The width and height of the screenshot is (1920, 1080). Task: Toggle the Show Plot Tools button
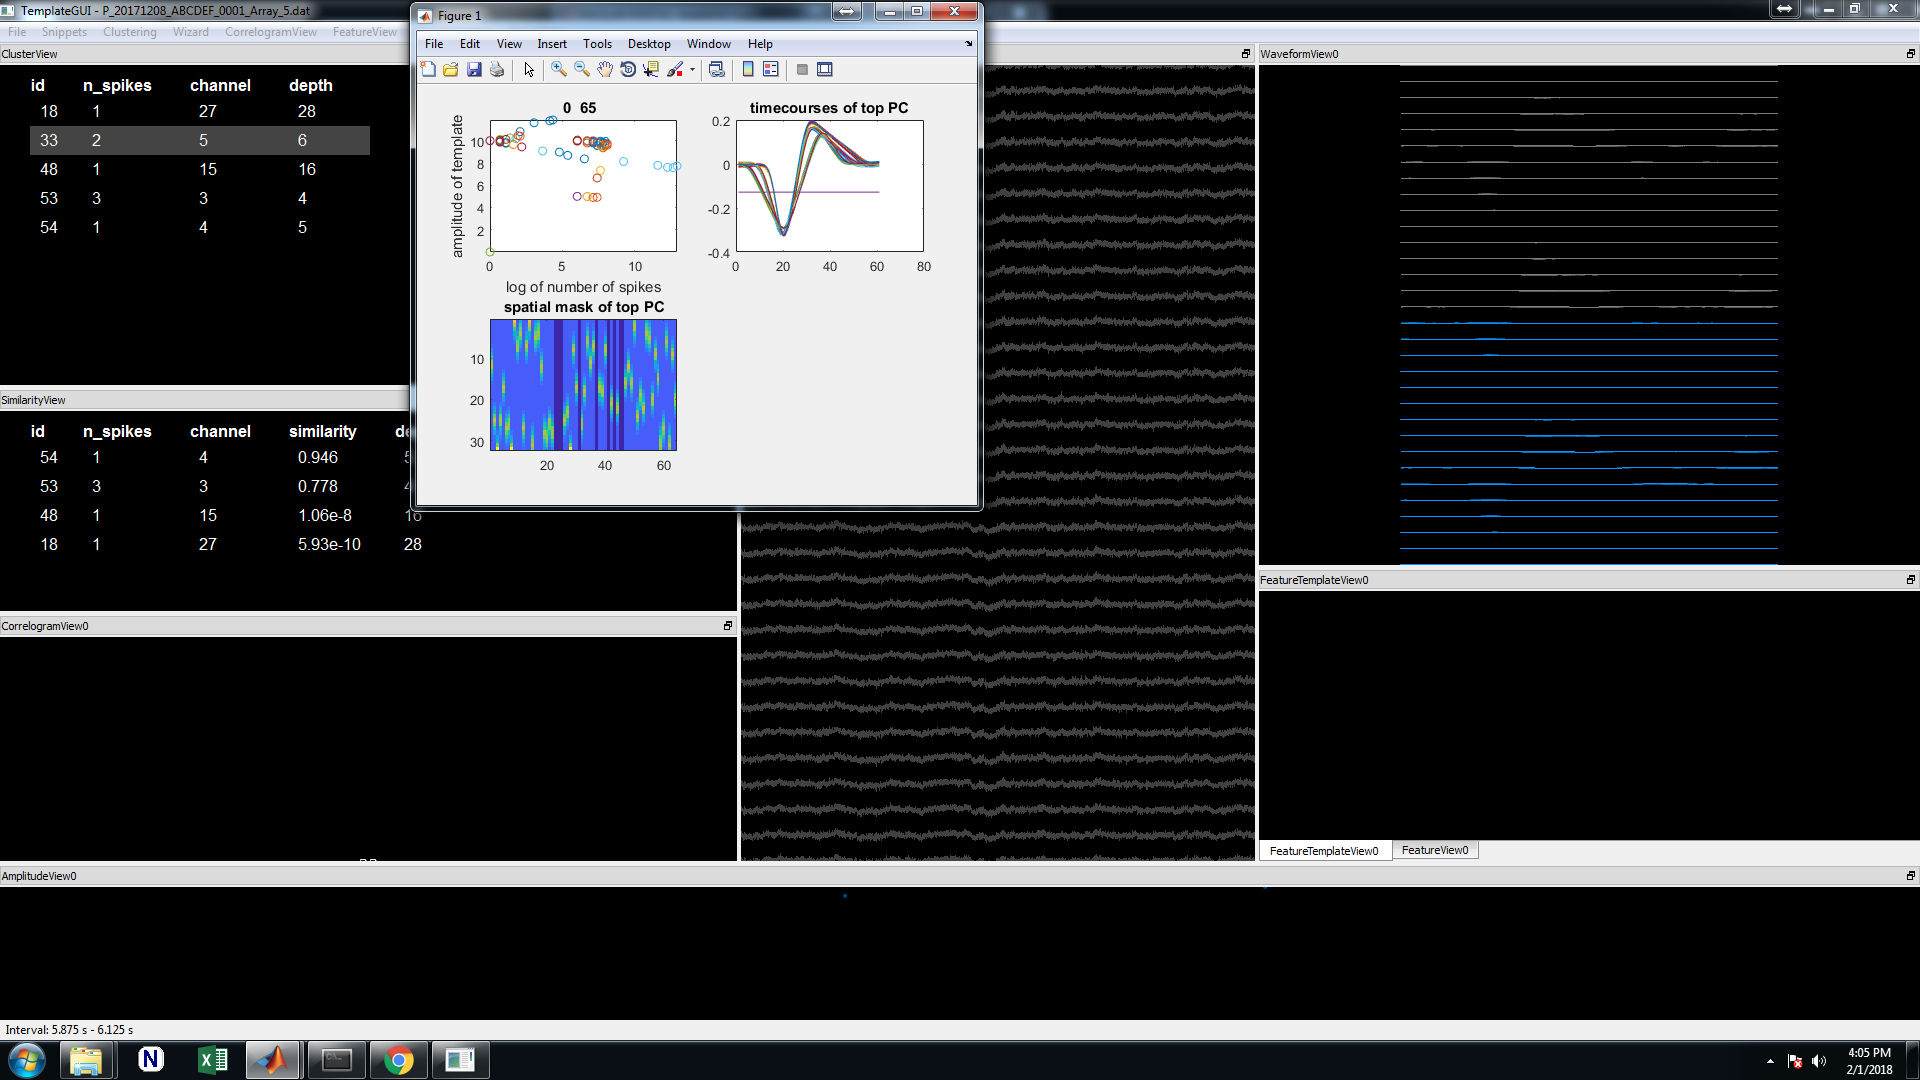(825, 69)
